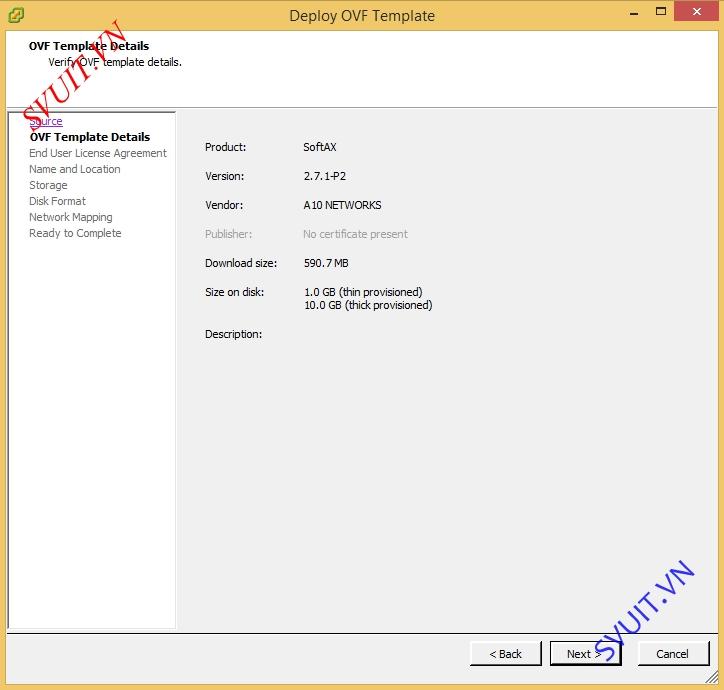The height and width of the screenshot is (690, 724).
Task: Click Verify OVF template details subtitle
Action: 115,62
